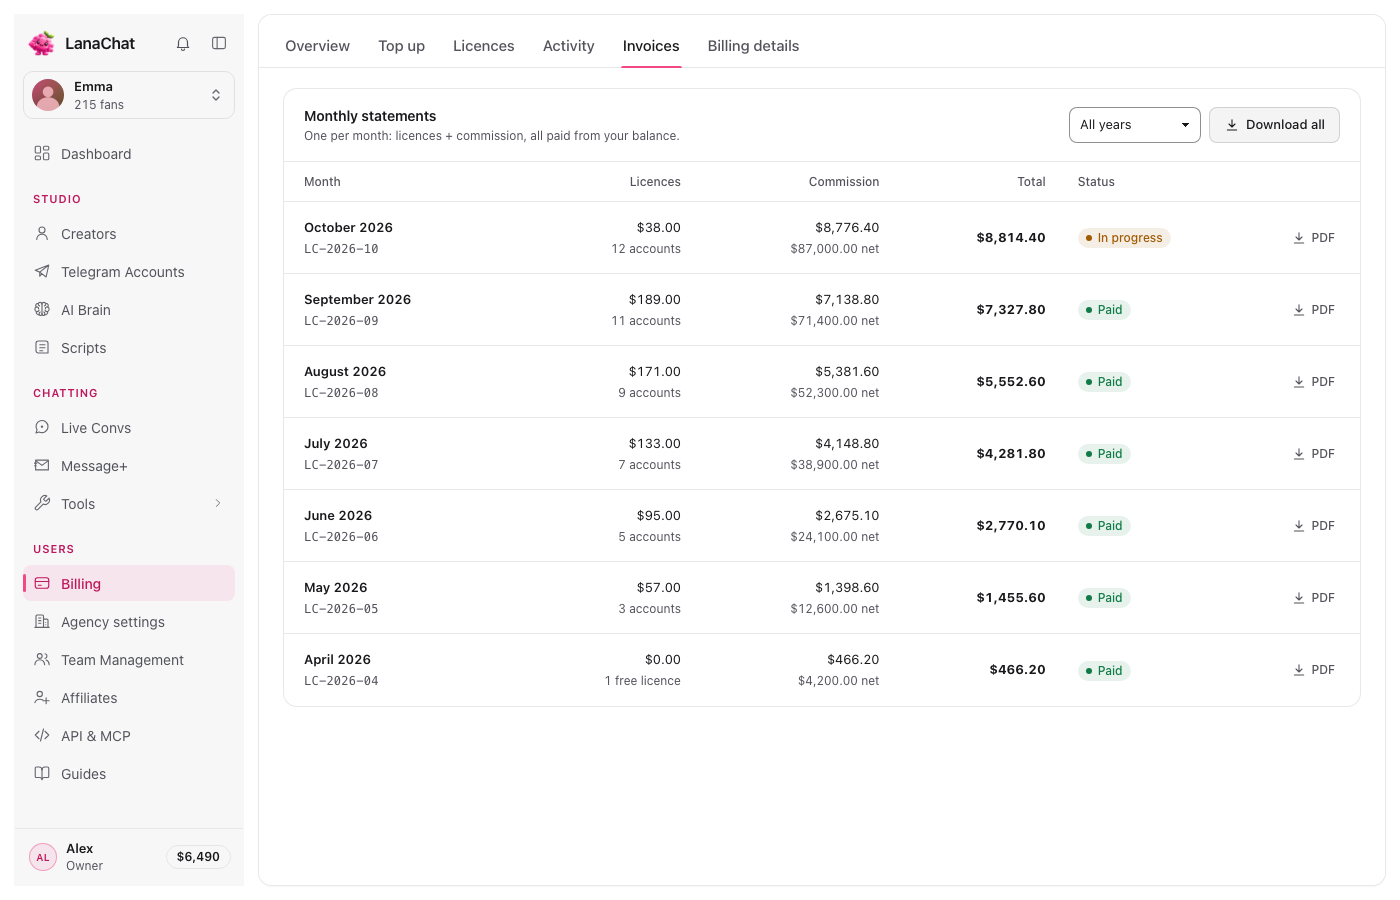Click the Guides book icon

pos(42,773)
